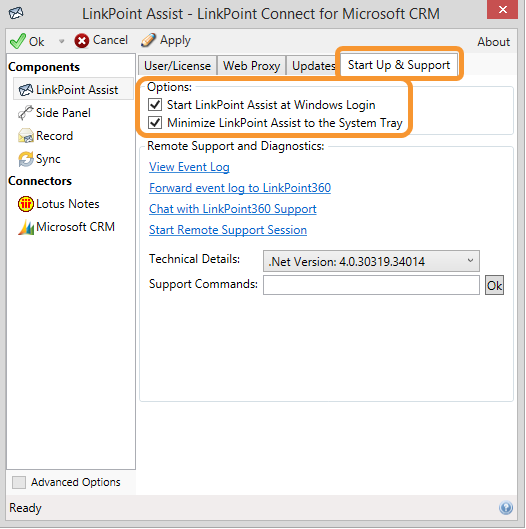Click the Apply pencil icon
Viewport: 526px width, 529px height.
pyautogui.click(x=148, y=40)
